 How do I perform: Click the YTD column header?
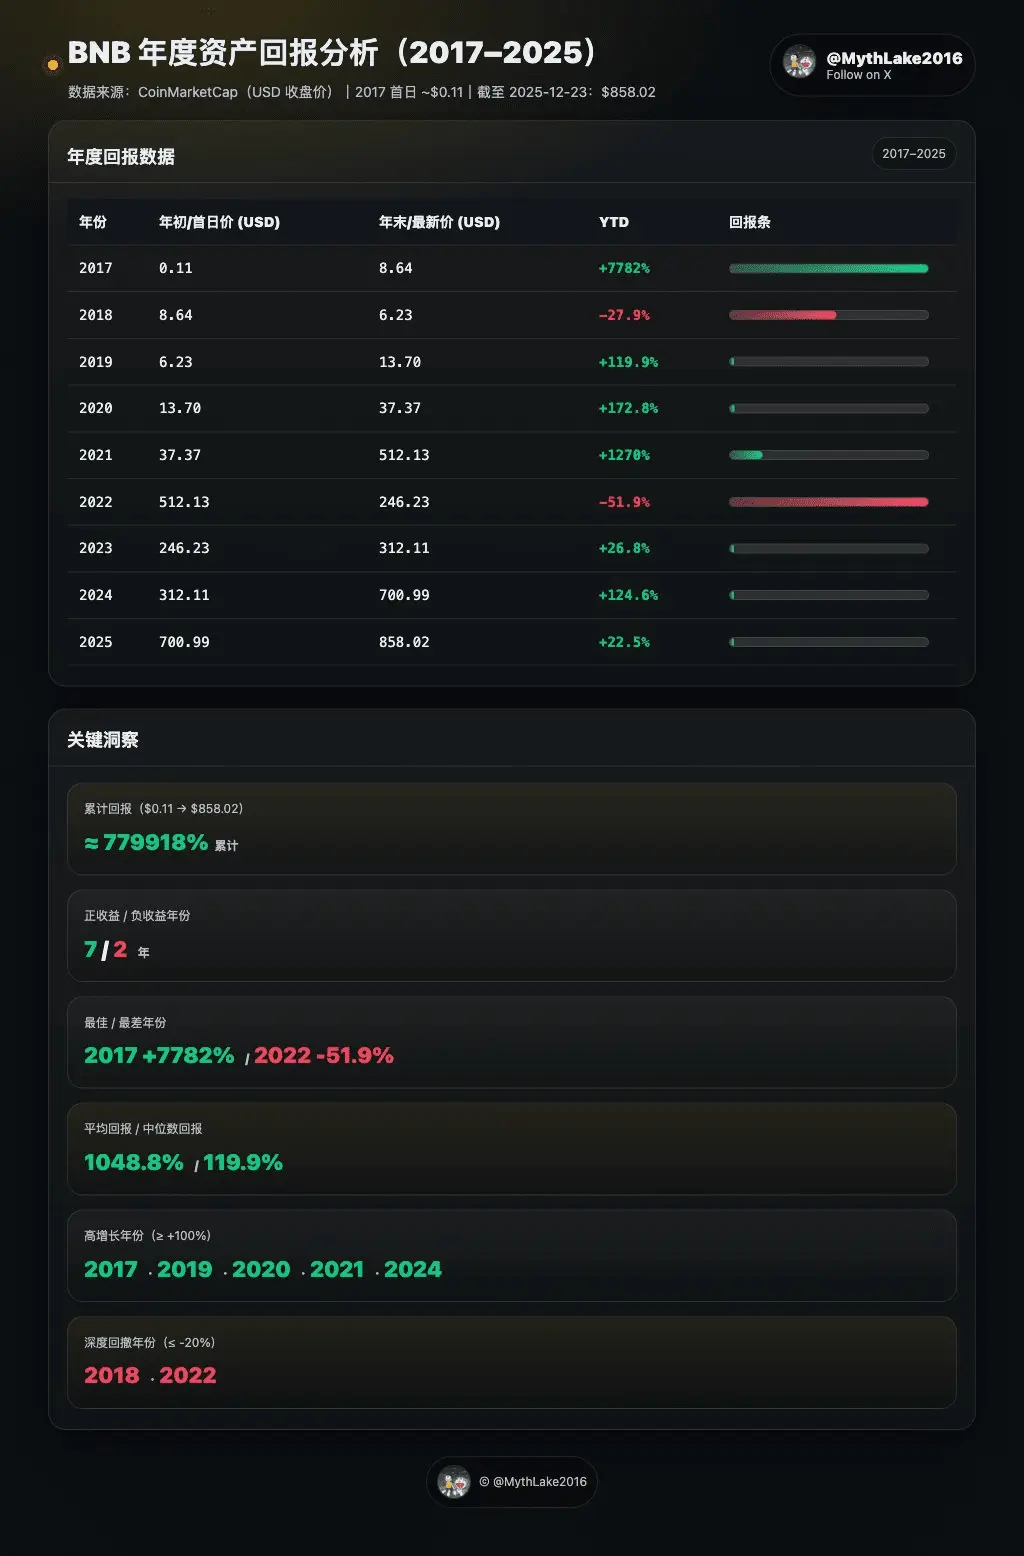[614, 222]
